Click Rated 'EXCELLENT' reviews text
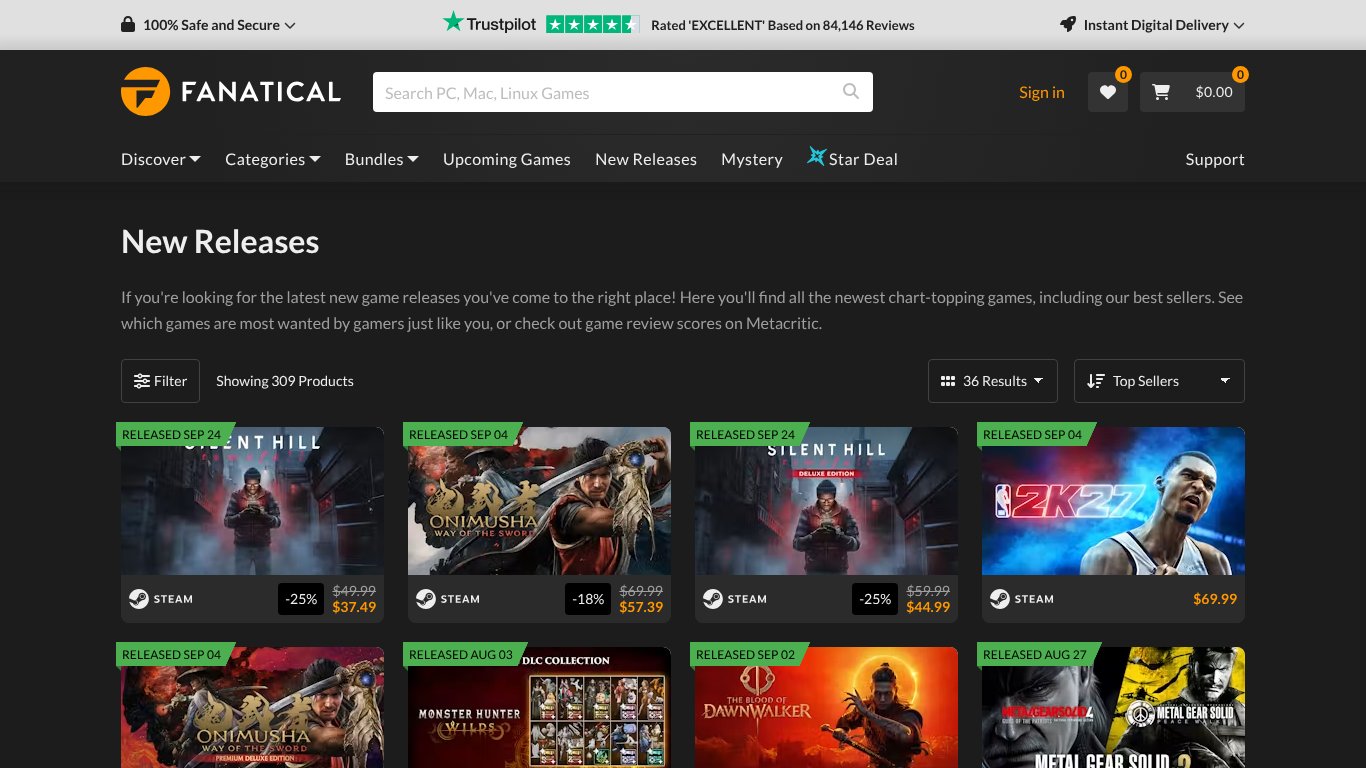This screenshot has height=768, width=1366. (783, 25)
